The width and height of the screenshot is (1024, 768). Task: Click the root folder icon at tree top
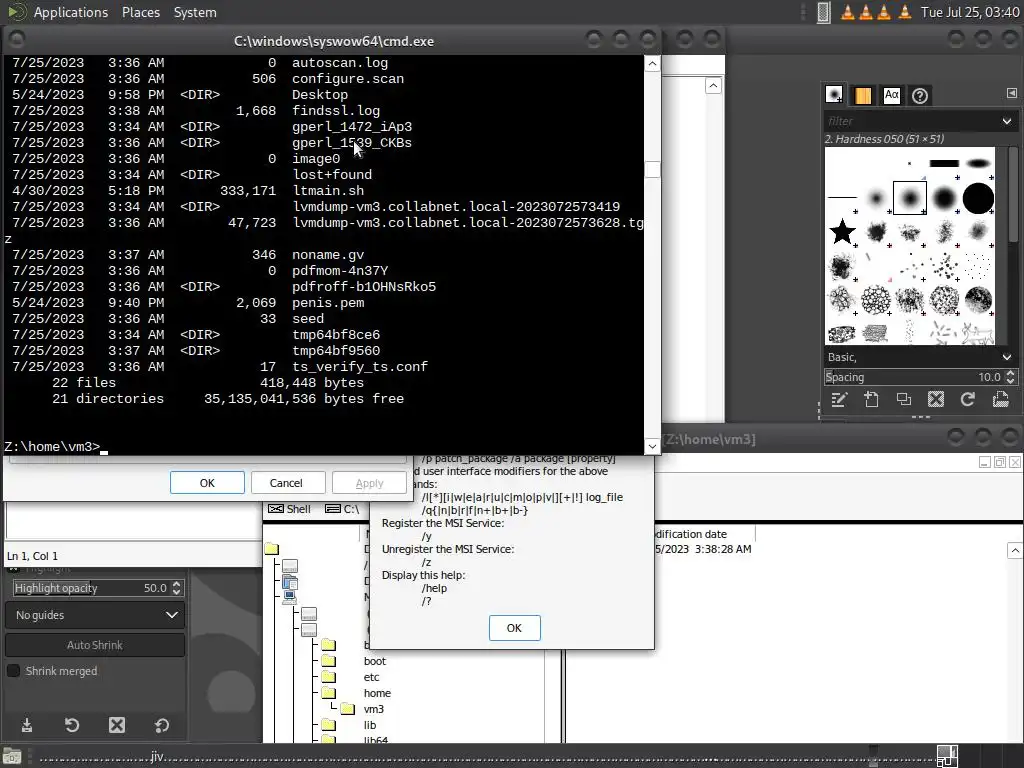click(272, 549)
